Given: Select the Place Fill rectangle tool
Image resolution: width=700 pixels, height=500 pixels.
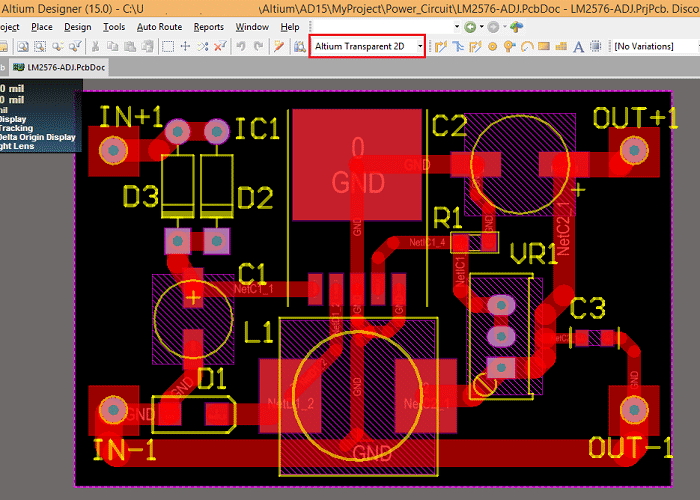Looking at the screenshot, I should tap(545, 46).
